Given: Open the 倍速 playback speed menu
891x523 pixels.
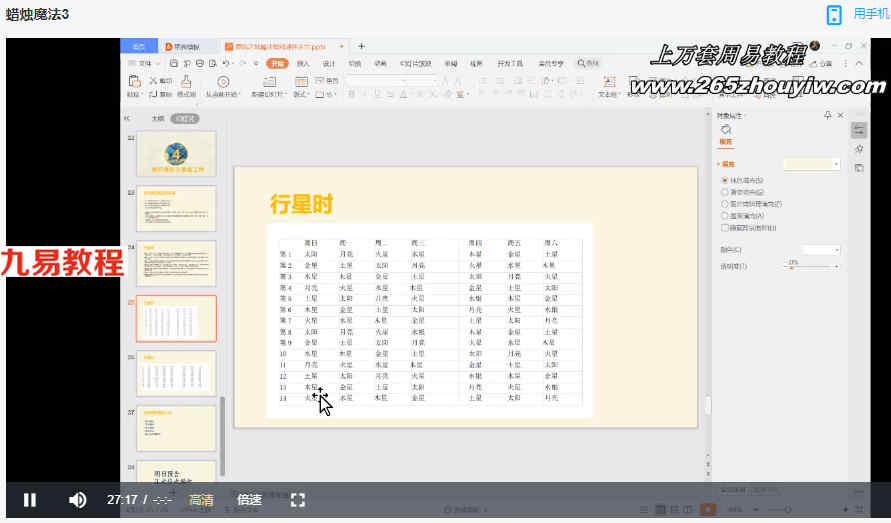Looking at the screenshot, I should (249, 500).
